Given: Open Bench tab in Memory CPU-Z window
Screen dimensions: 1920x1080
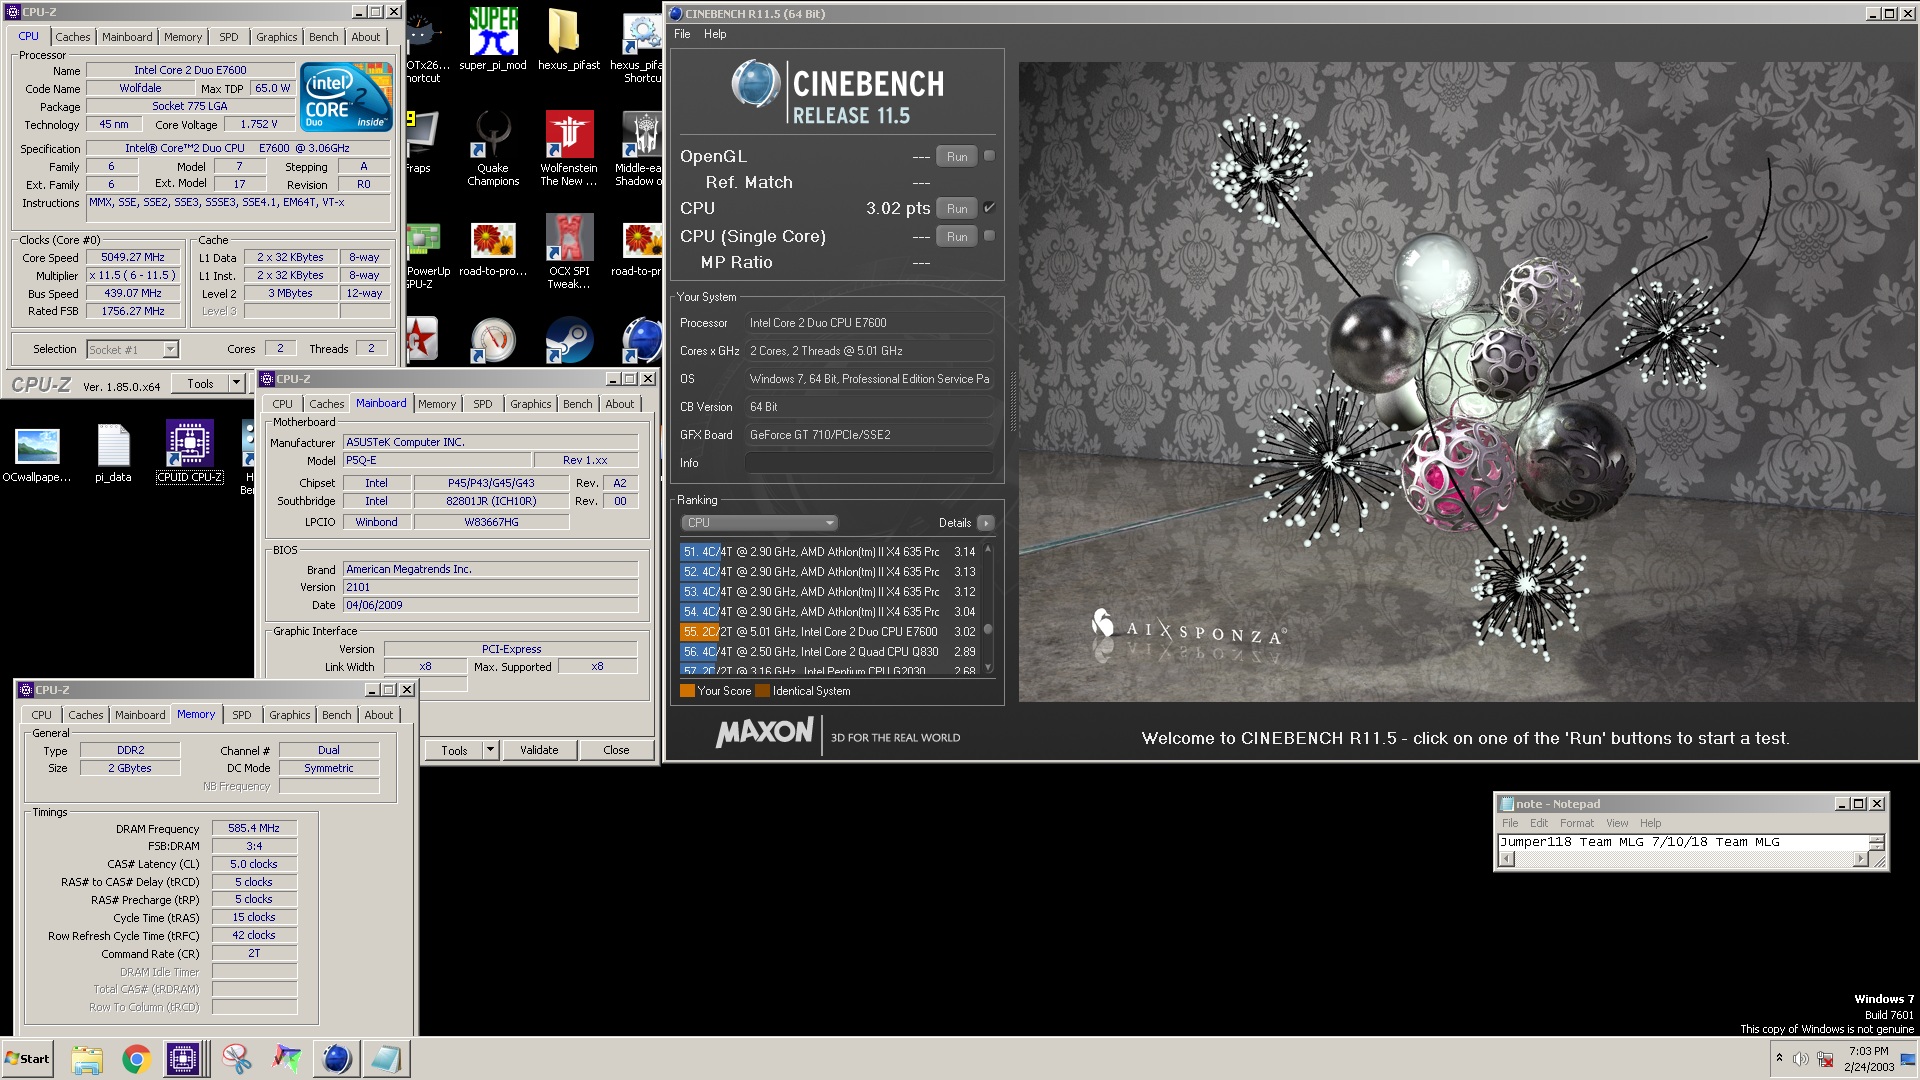Looking at the screenshot, I should [337, 715].
